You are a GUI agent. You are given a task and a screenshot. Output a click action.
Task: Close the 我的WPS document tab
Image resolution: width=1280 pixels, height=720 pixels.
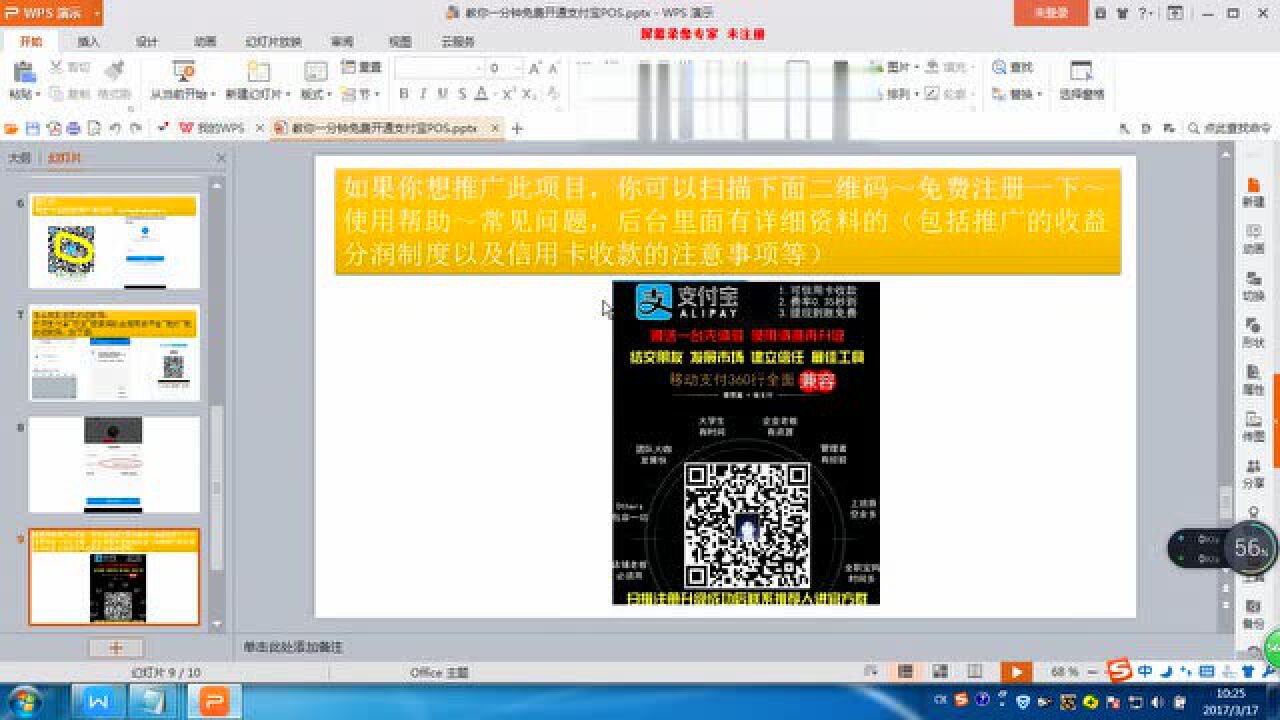(260, 129)
